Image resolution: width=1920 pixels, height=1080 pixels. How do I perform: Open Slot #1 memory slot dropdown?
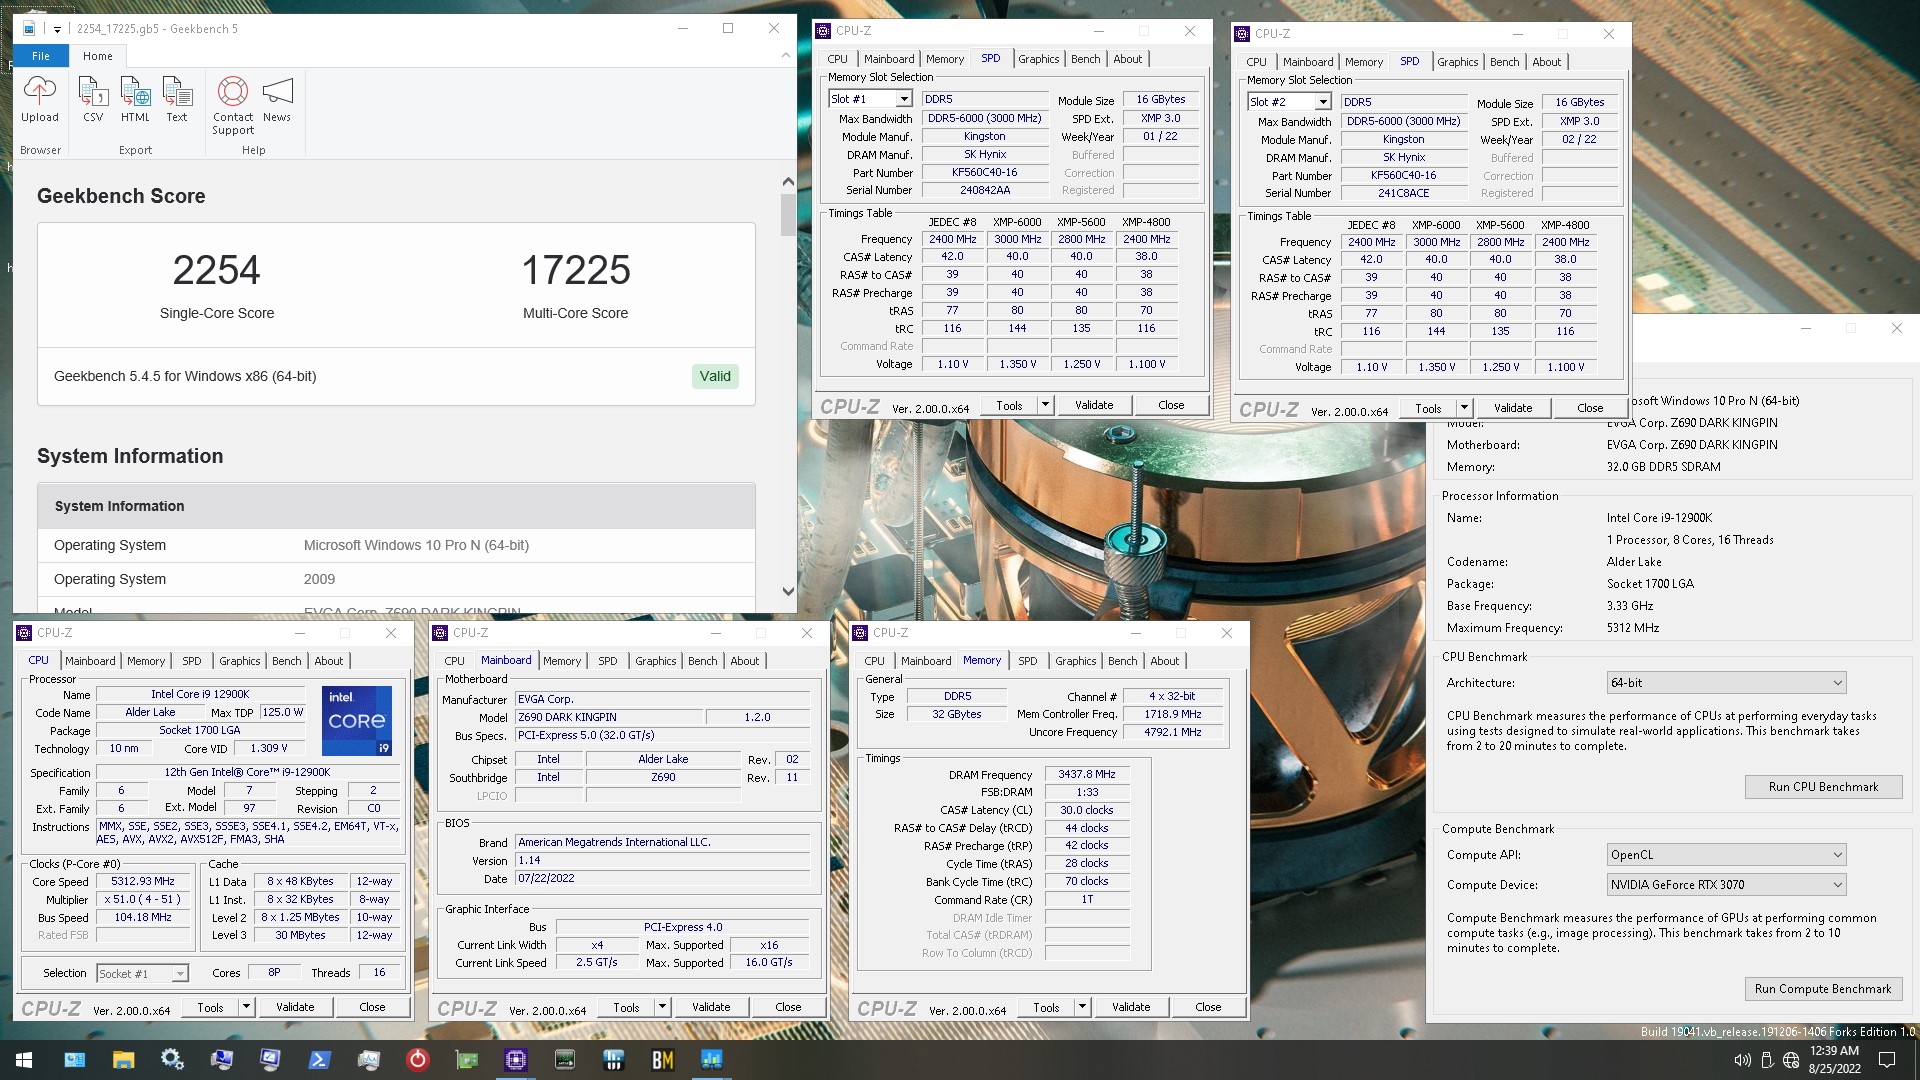[904, 99]
